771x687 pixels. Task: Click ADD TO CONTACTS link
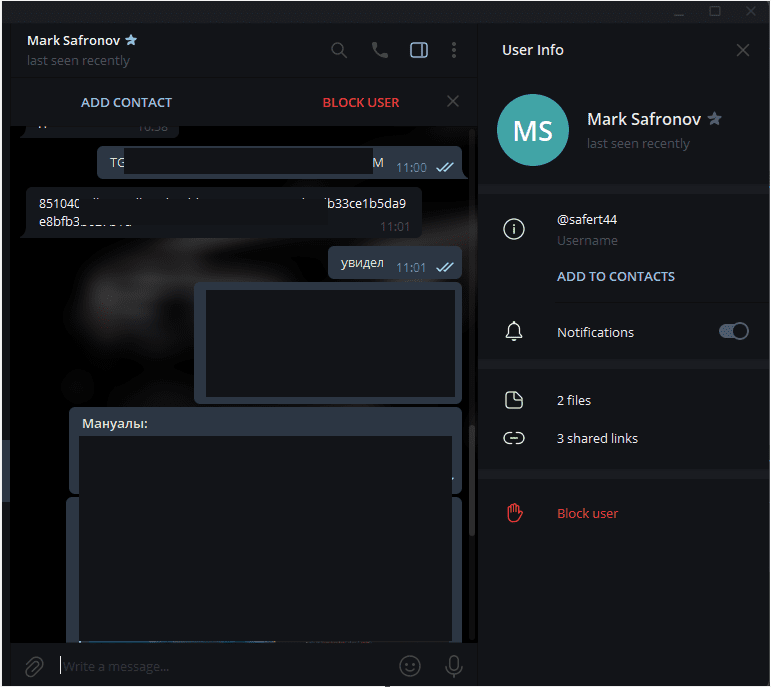click(x=616, y=276)
